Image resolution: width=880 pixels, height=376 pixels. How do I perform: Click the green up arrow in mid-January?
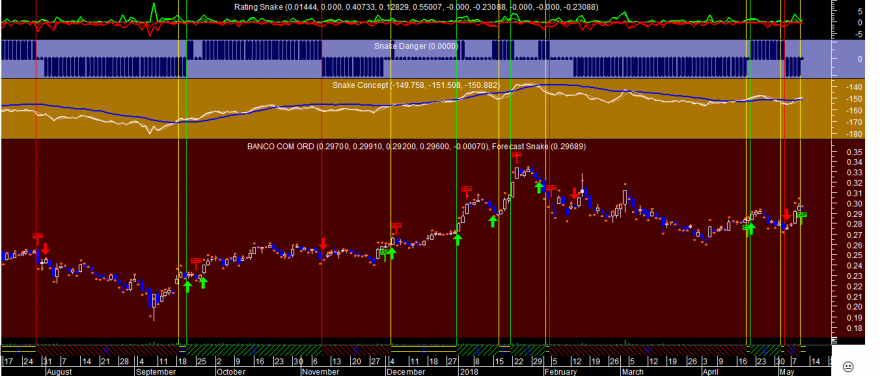[493, 221]
